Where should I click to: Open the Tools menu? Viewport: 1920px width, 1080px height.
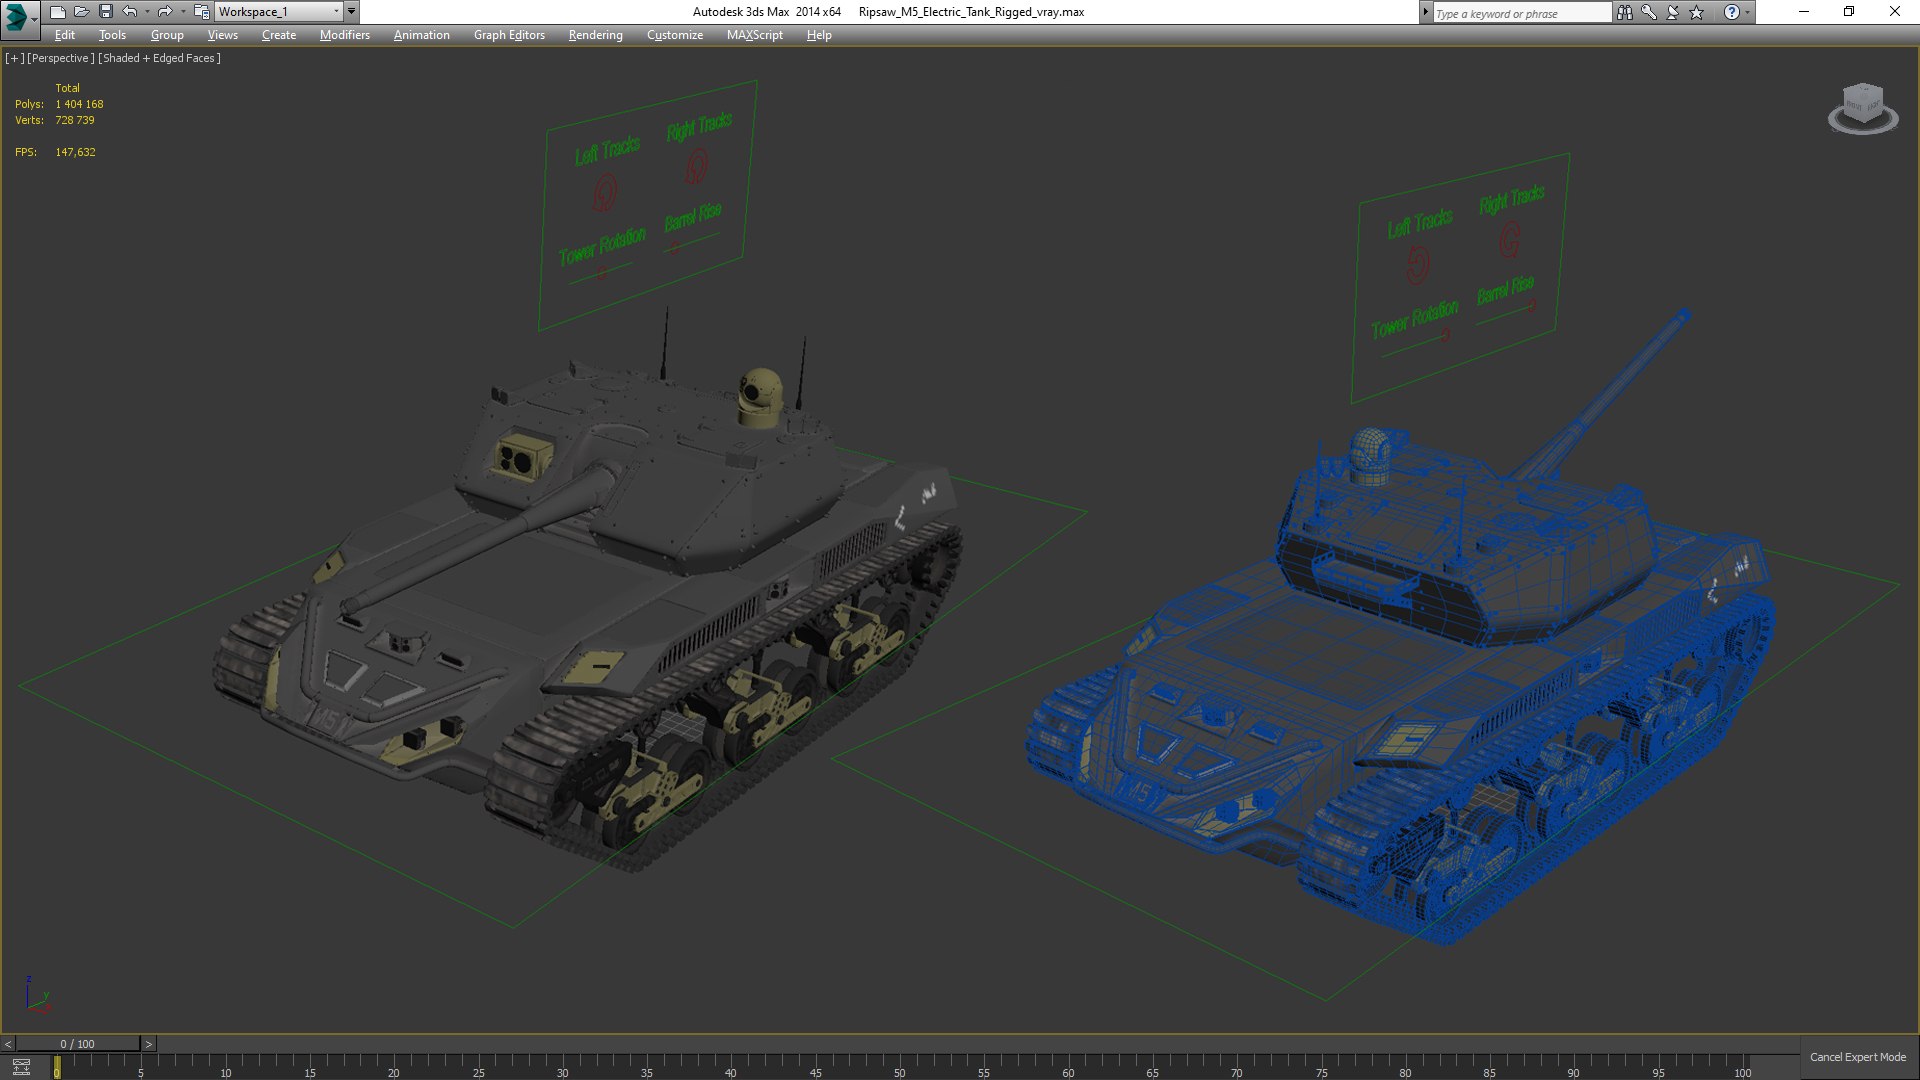[112, 35]
